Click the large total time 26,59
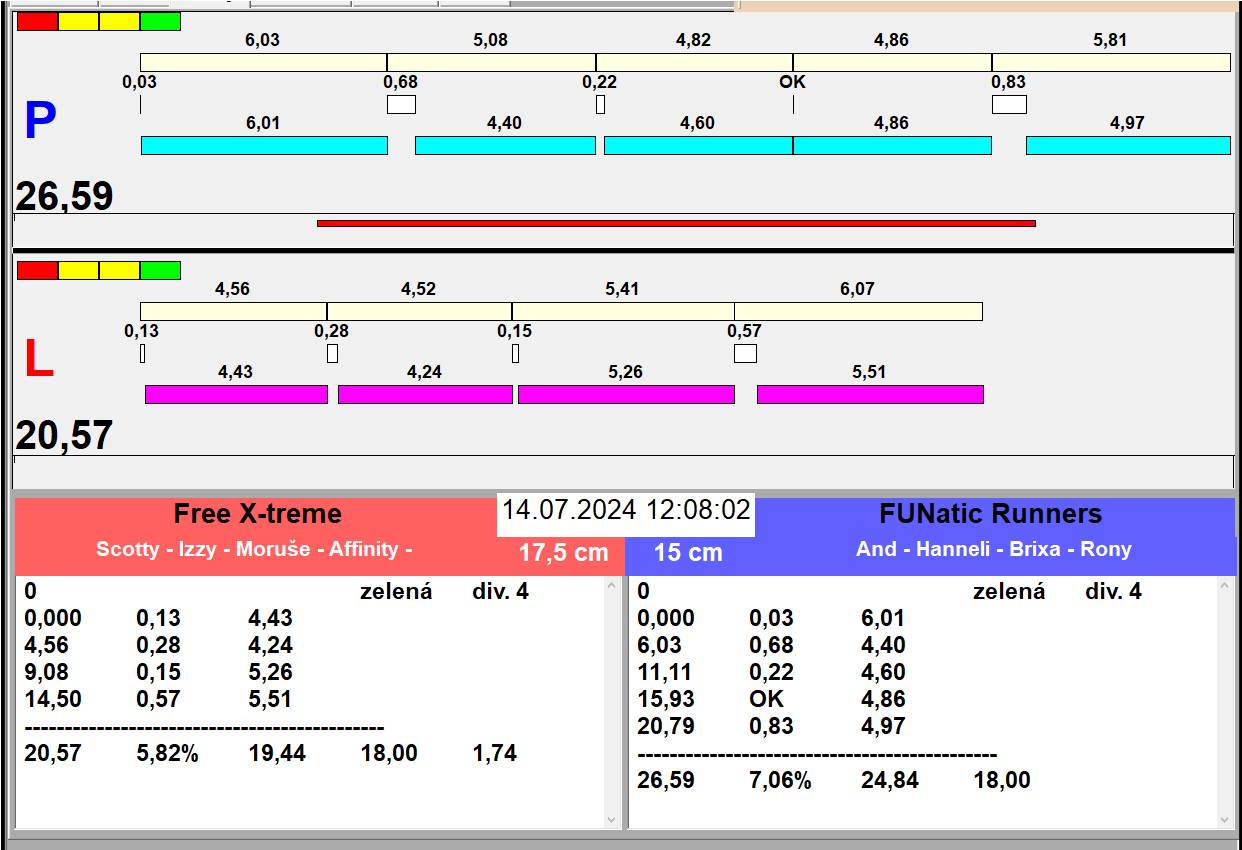Image resolution: width=1242 pixels, height=850 pixels. point(64,196)
